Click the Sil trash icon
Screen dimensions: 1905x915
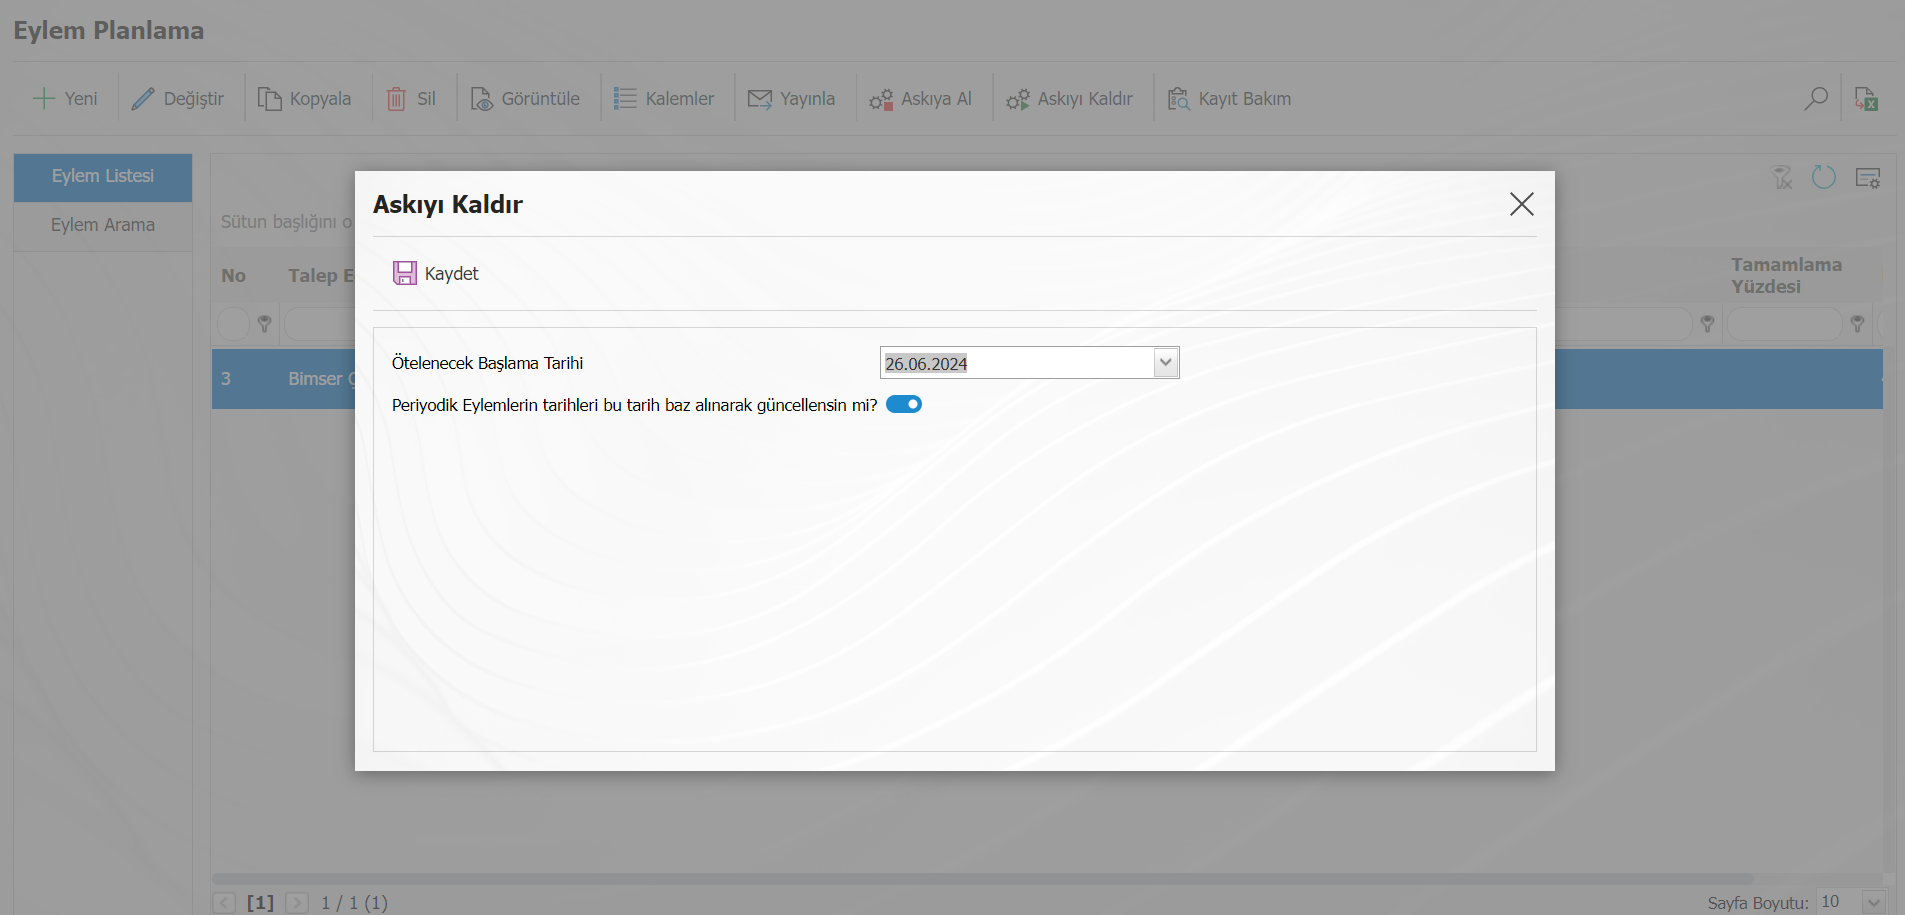coord(396,99)
